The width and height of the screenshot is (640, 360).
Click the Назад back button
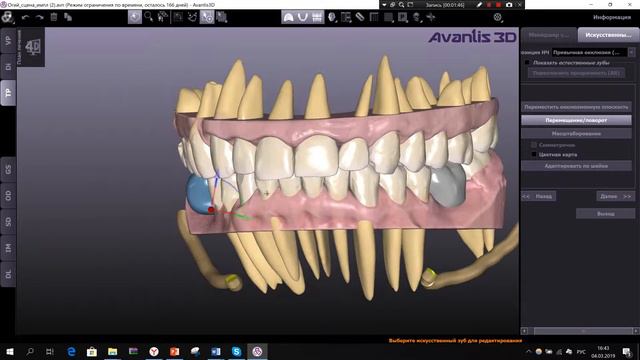(x=538, y=196)
